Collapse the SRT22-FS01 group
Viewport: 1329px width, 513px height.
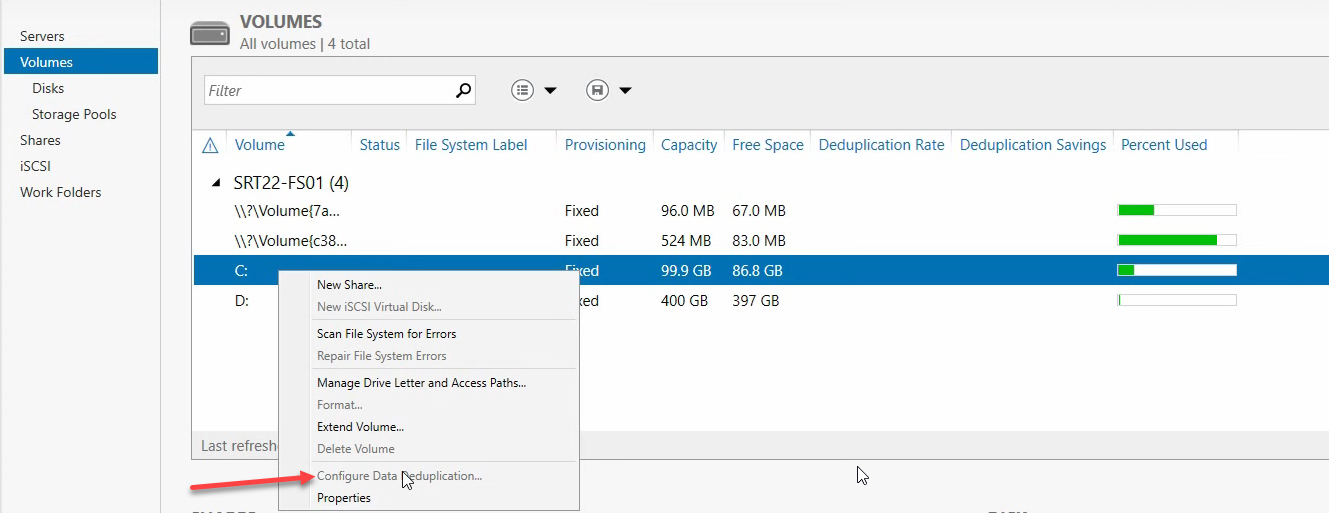215,184
